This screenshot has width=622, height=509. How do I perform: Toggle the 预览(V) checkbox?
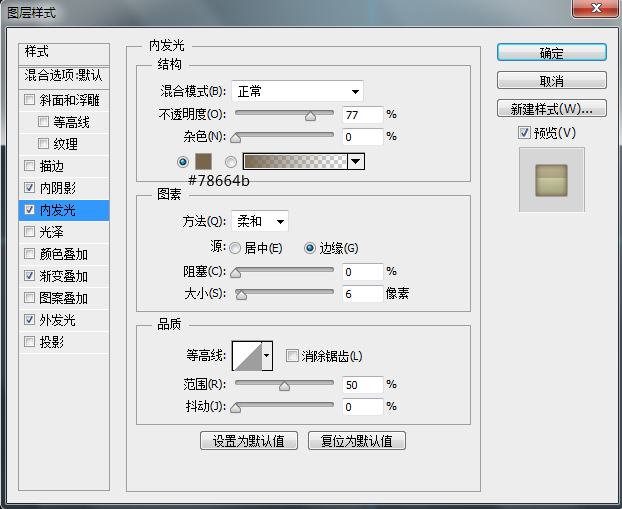pos(524,133)
